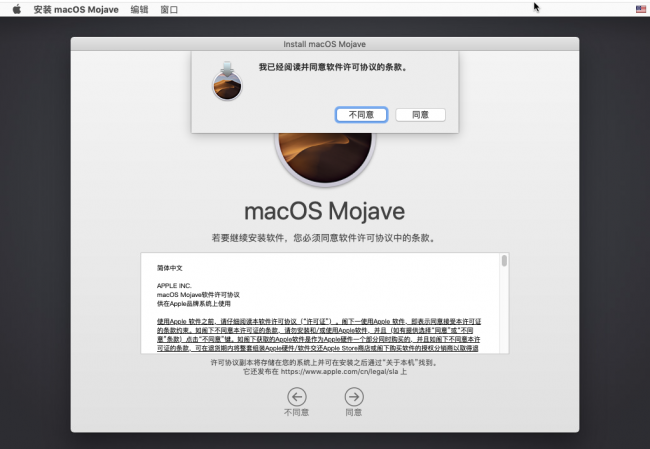This screenshot has width=650, height=449.
Task: Click the Install macOS Mojave window title
Action: [325, 44]
